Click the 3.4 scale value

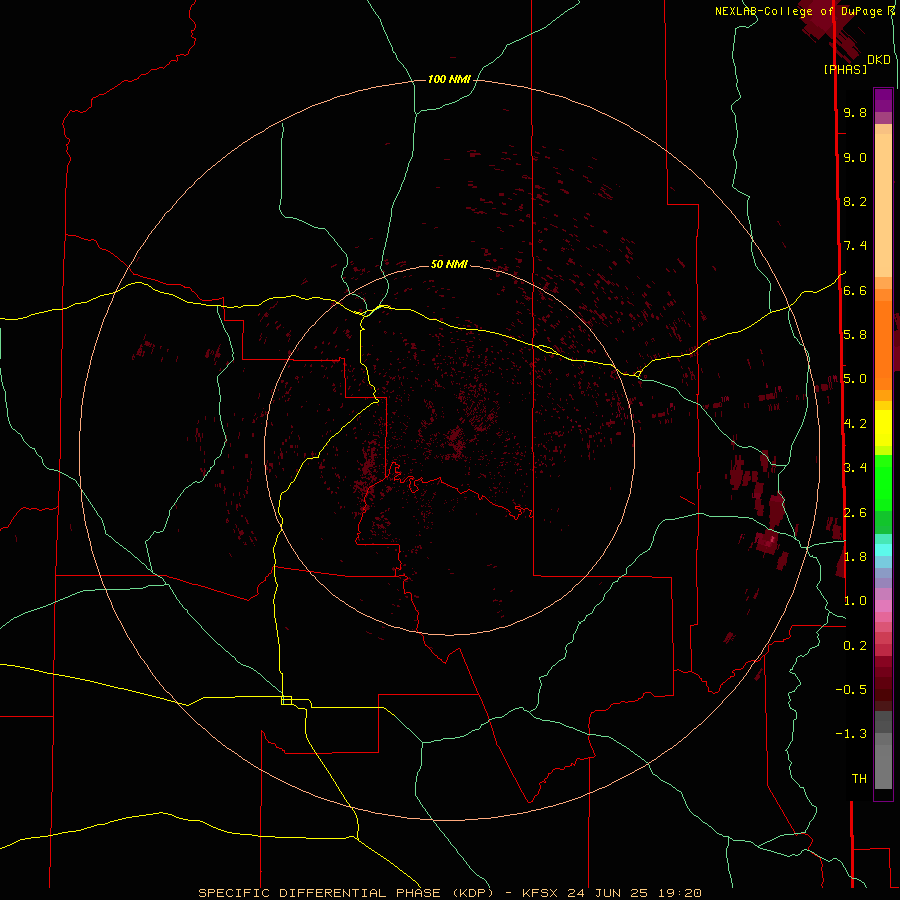tap(855, 468)
